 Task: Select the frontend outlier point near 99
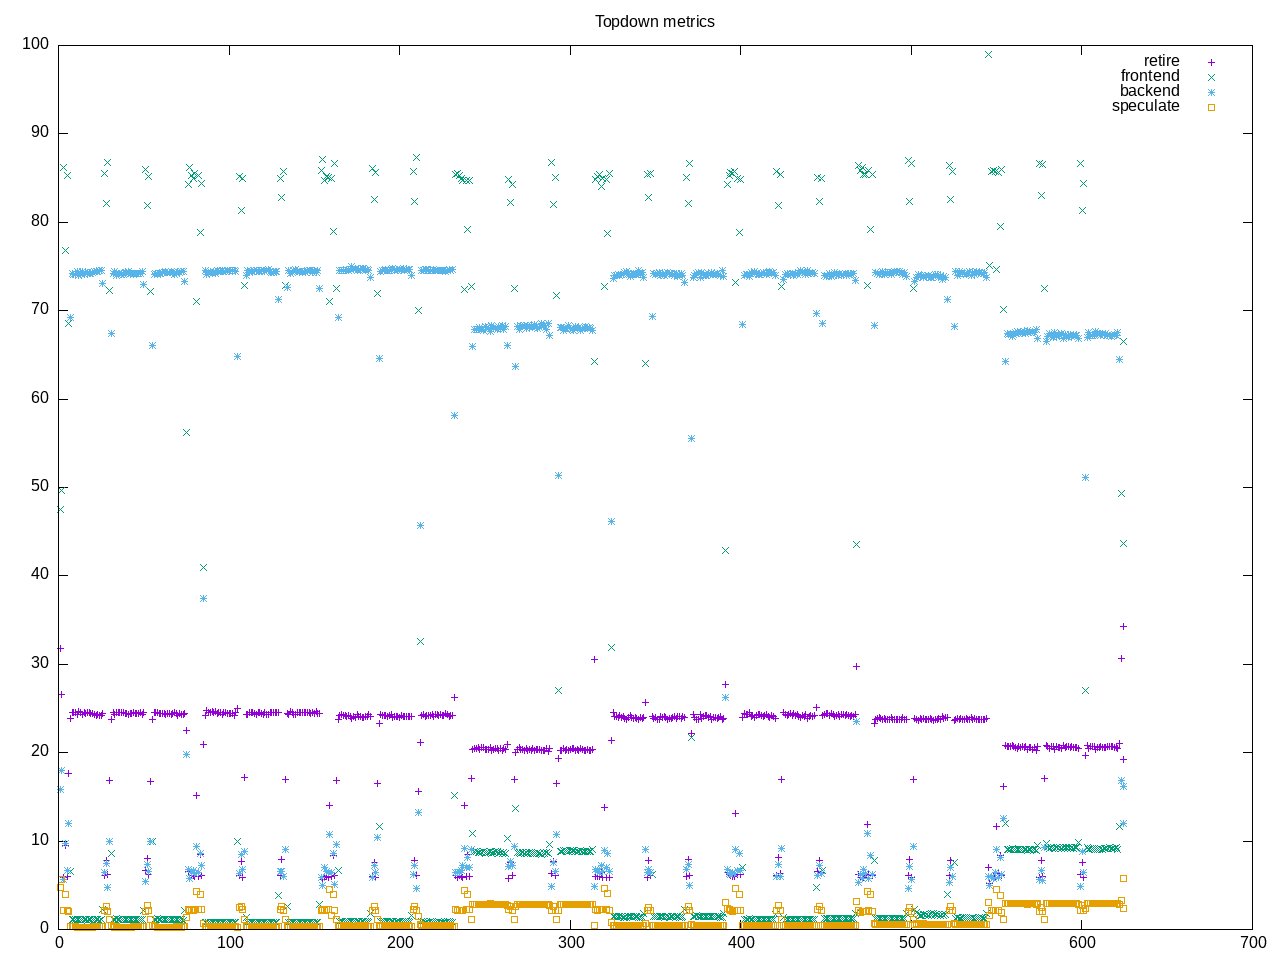click(x=988, y=54)
